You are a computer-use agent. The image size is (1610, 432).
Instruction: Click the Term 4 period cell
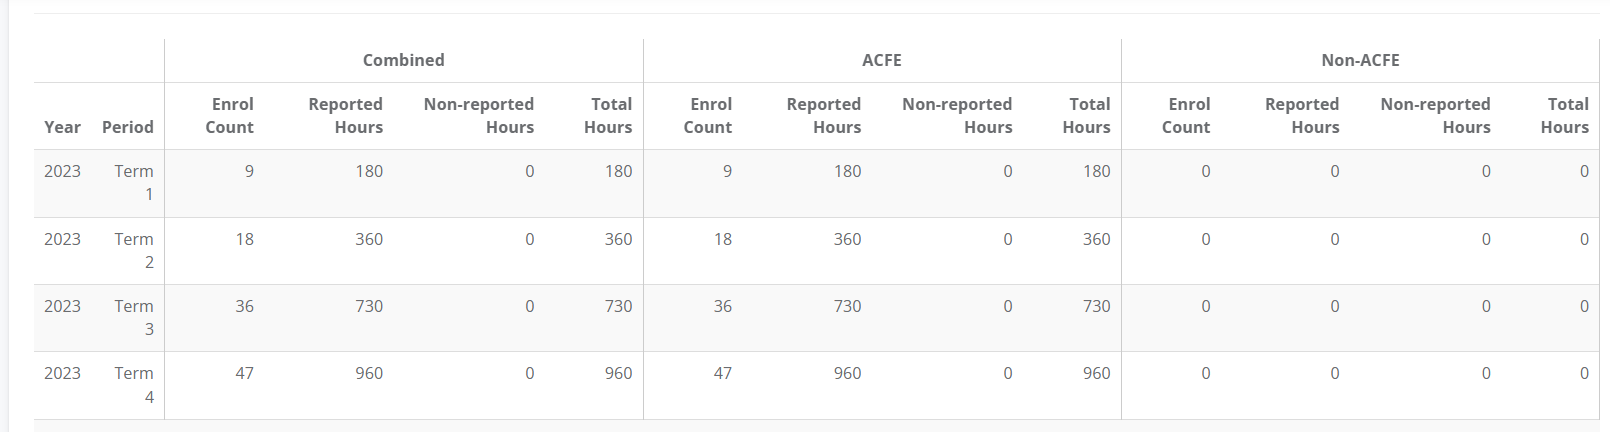(x=134, y=384)
